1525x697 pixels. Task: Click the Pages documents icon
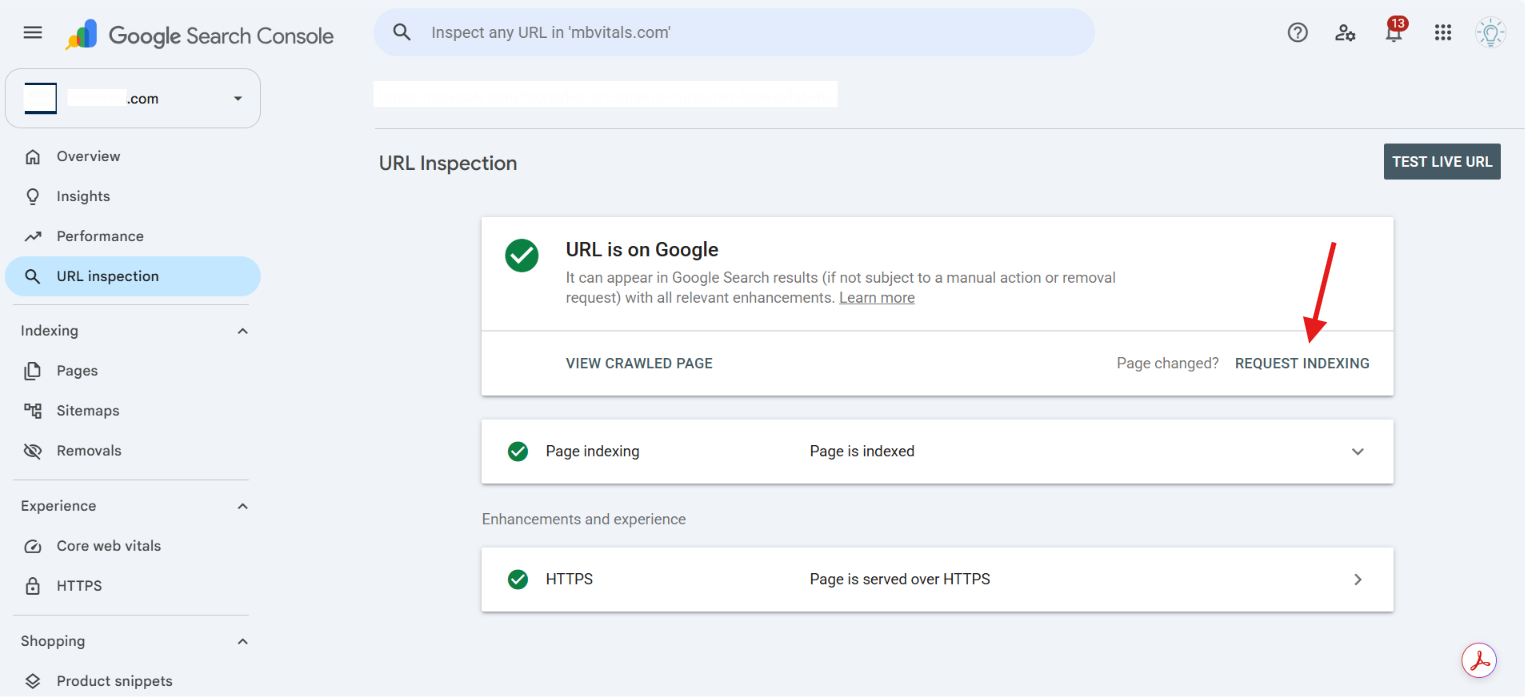33,370
